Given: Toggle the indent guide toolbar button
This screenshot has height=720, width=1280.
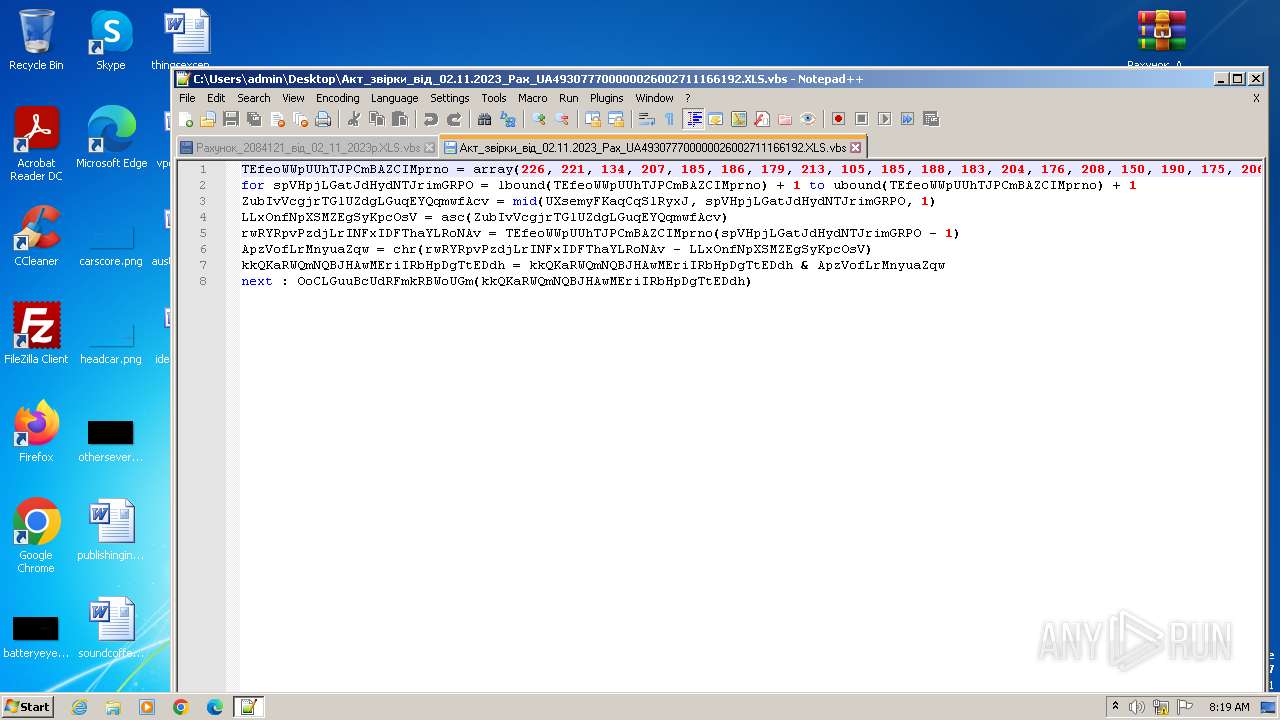Looking at the screenshot, I should coord(693,119).
